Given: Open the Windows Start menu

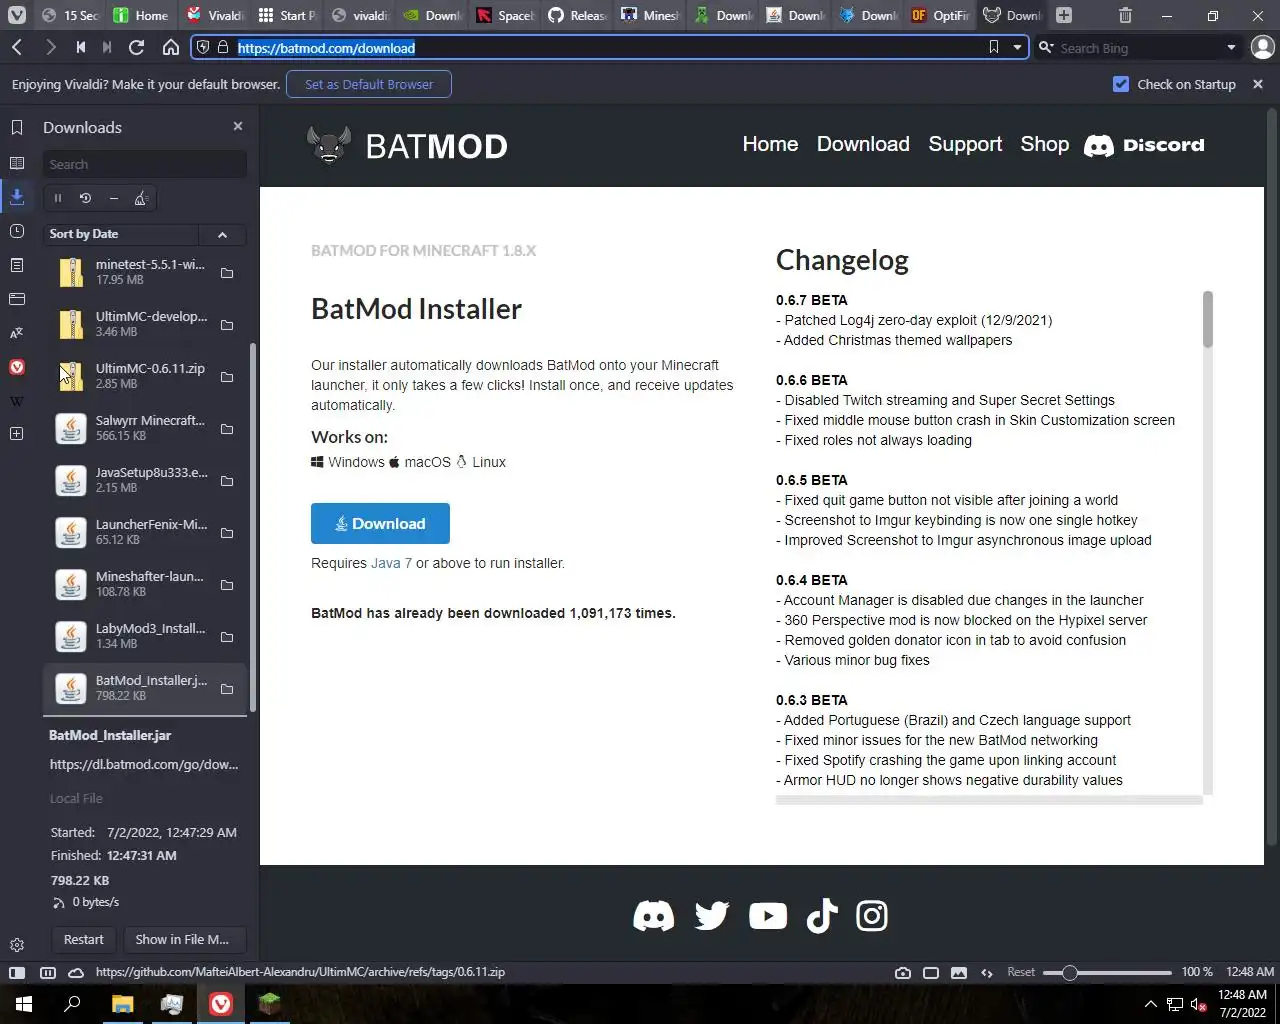Looking at the screenshot, I should 24,1004.
